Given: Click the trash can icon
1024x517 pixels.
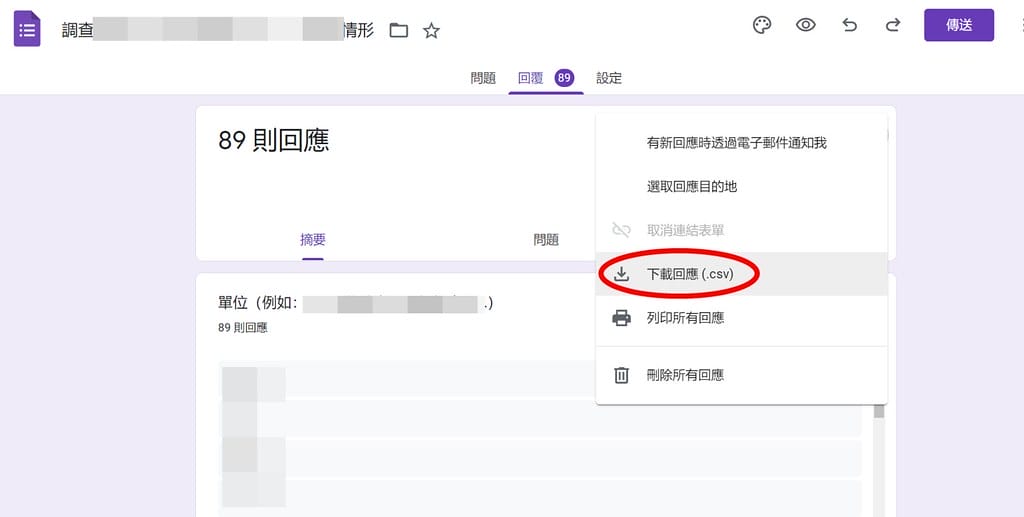Looking at the screenshot, I should (621, 375).
